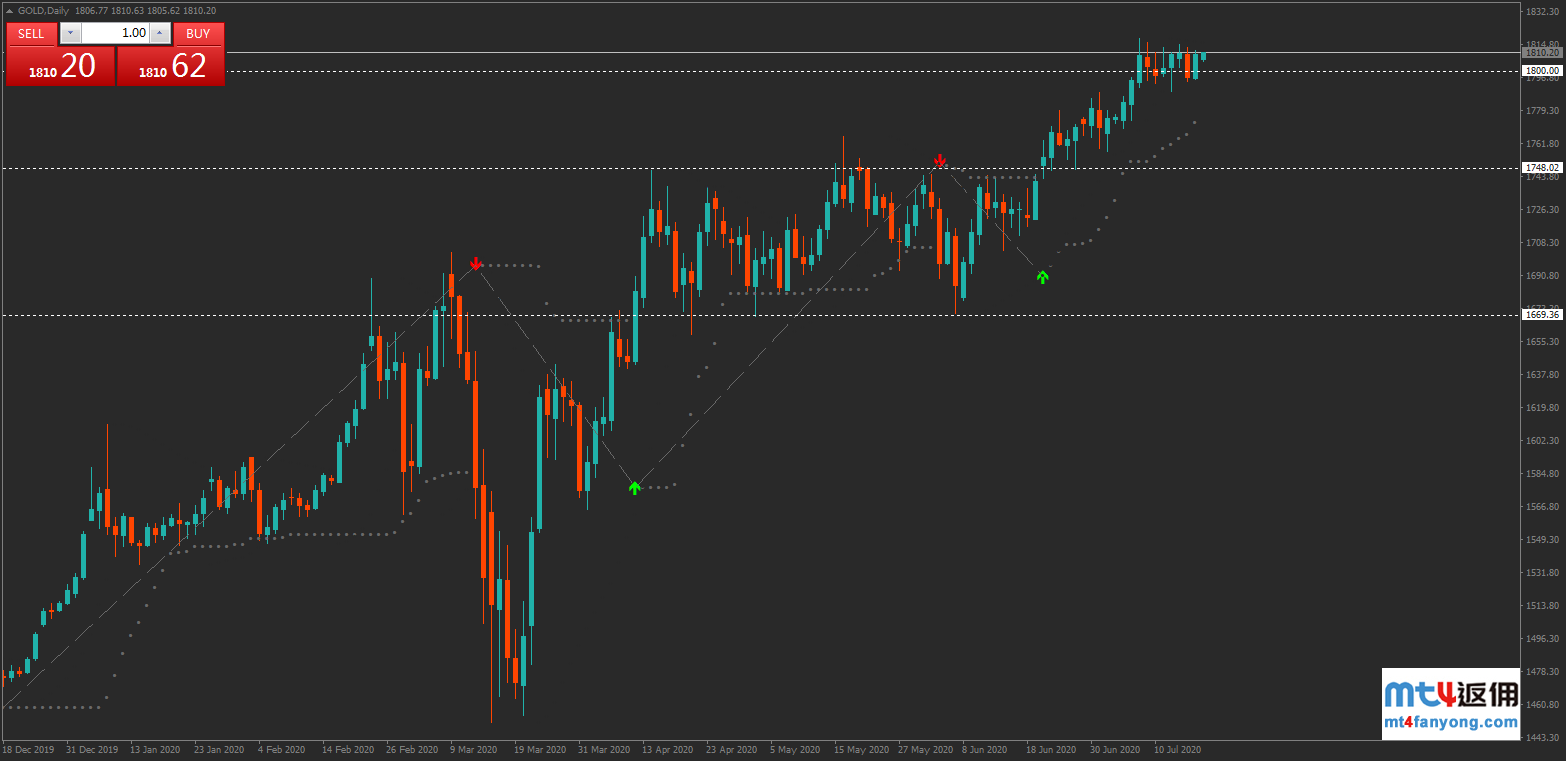
Task: Select the green up arrow near 18 Jun 2020
Action: pyautogui.click(x=1043, y=277)
